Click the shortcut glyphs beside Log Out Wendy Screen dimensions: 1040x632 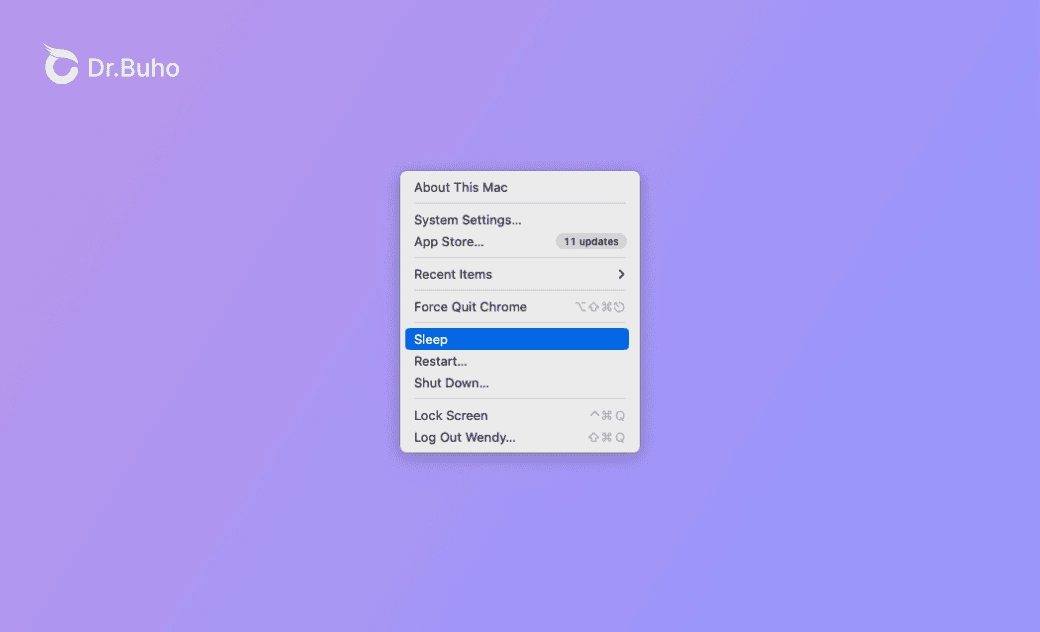point(606,437)
